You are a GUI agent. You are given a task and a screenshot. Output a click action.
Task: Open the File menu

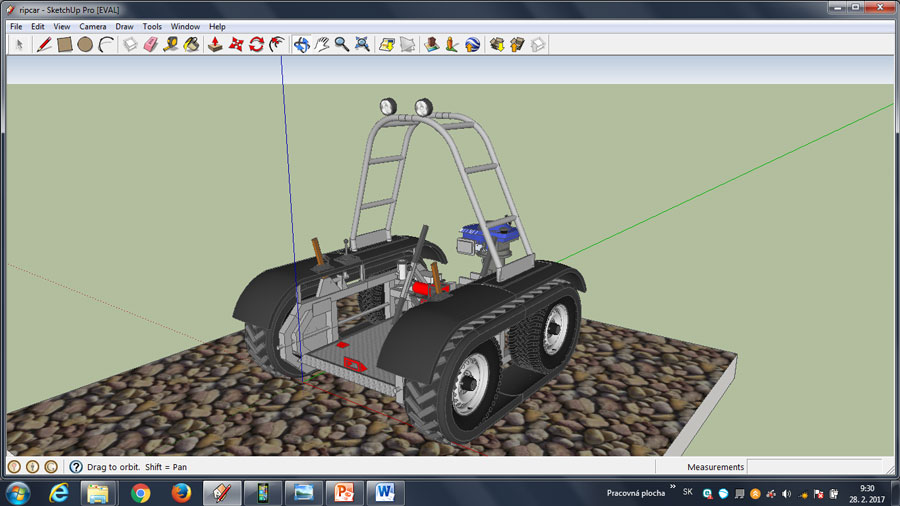(16, 26)
